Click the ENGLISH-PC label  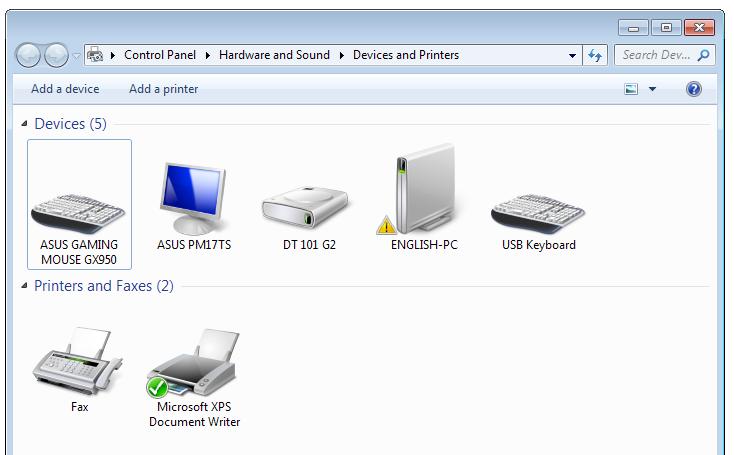click(424, 245)
